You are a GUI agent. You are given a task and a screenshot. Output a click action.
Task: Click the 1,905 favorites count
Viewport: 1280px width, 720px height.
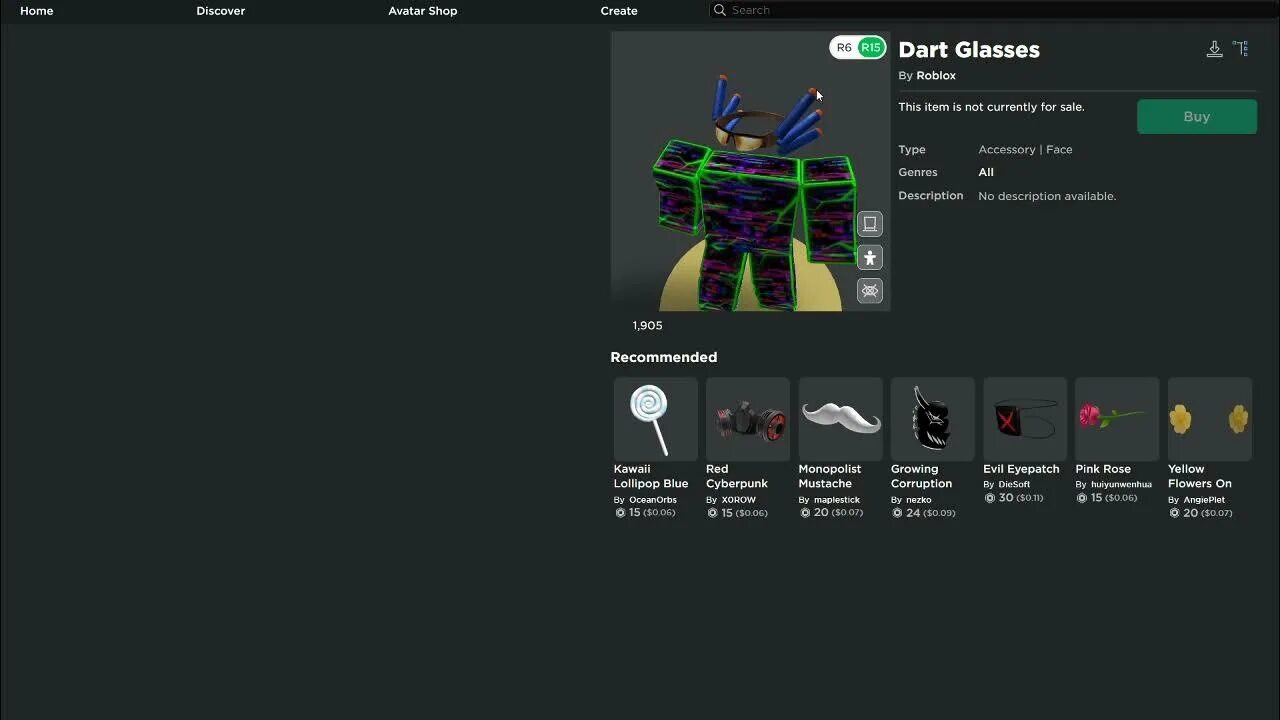647,326
